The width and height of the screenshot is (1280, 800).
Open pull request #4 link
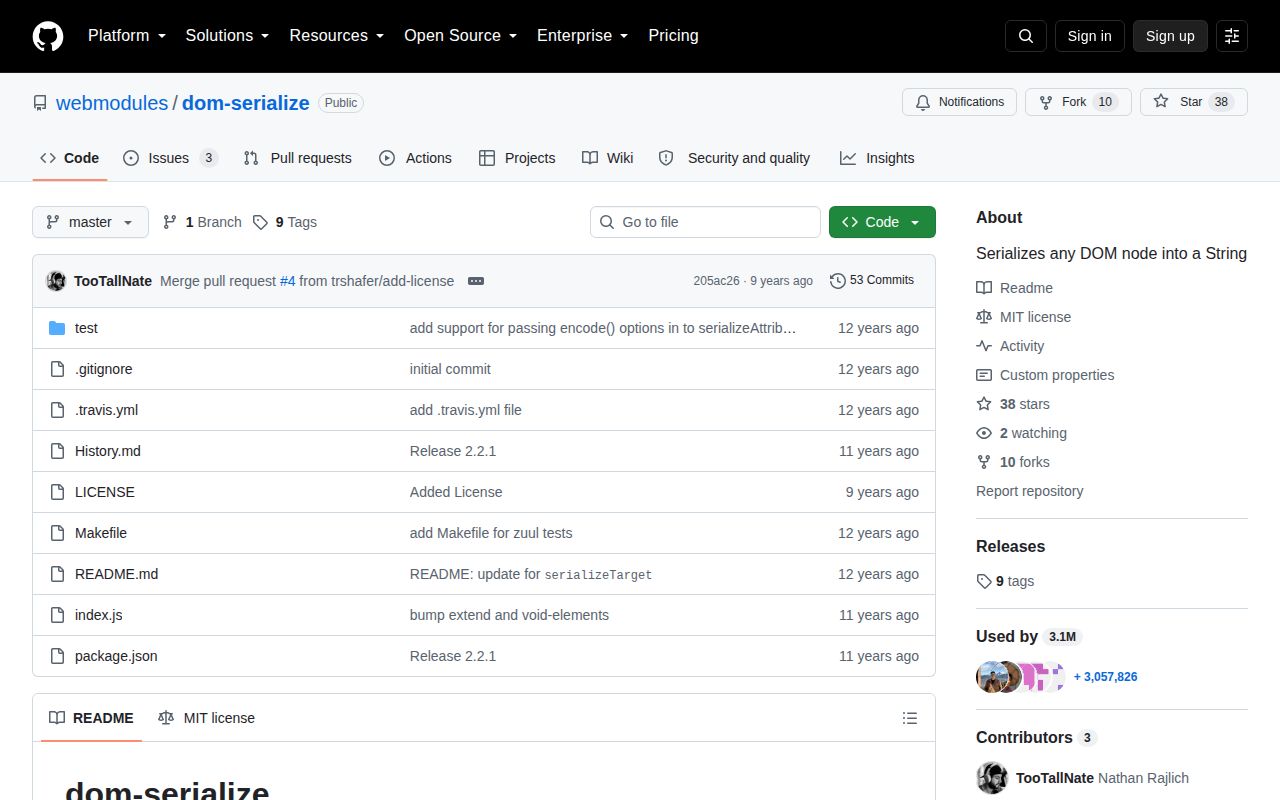coord(288,281)
